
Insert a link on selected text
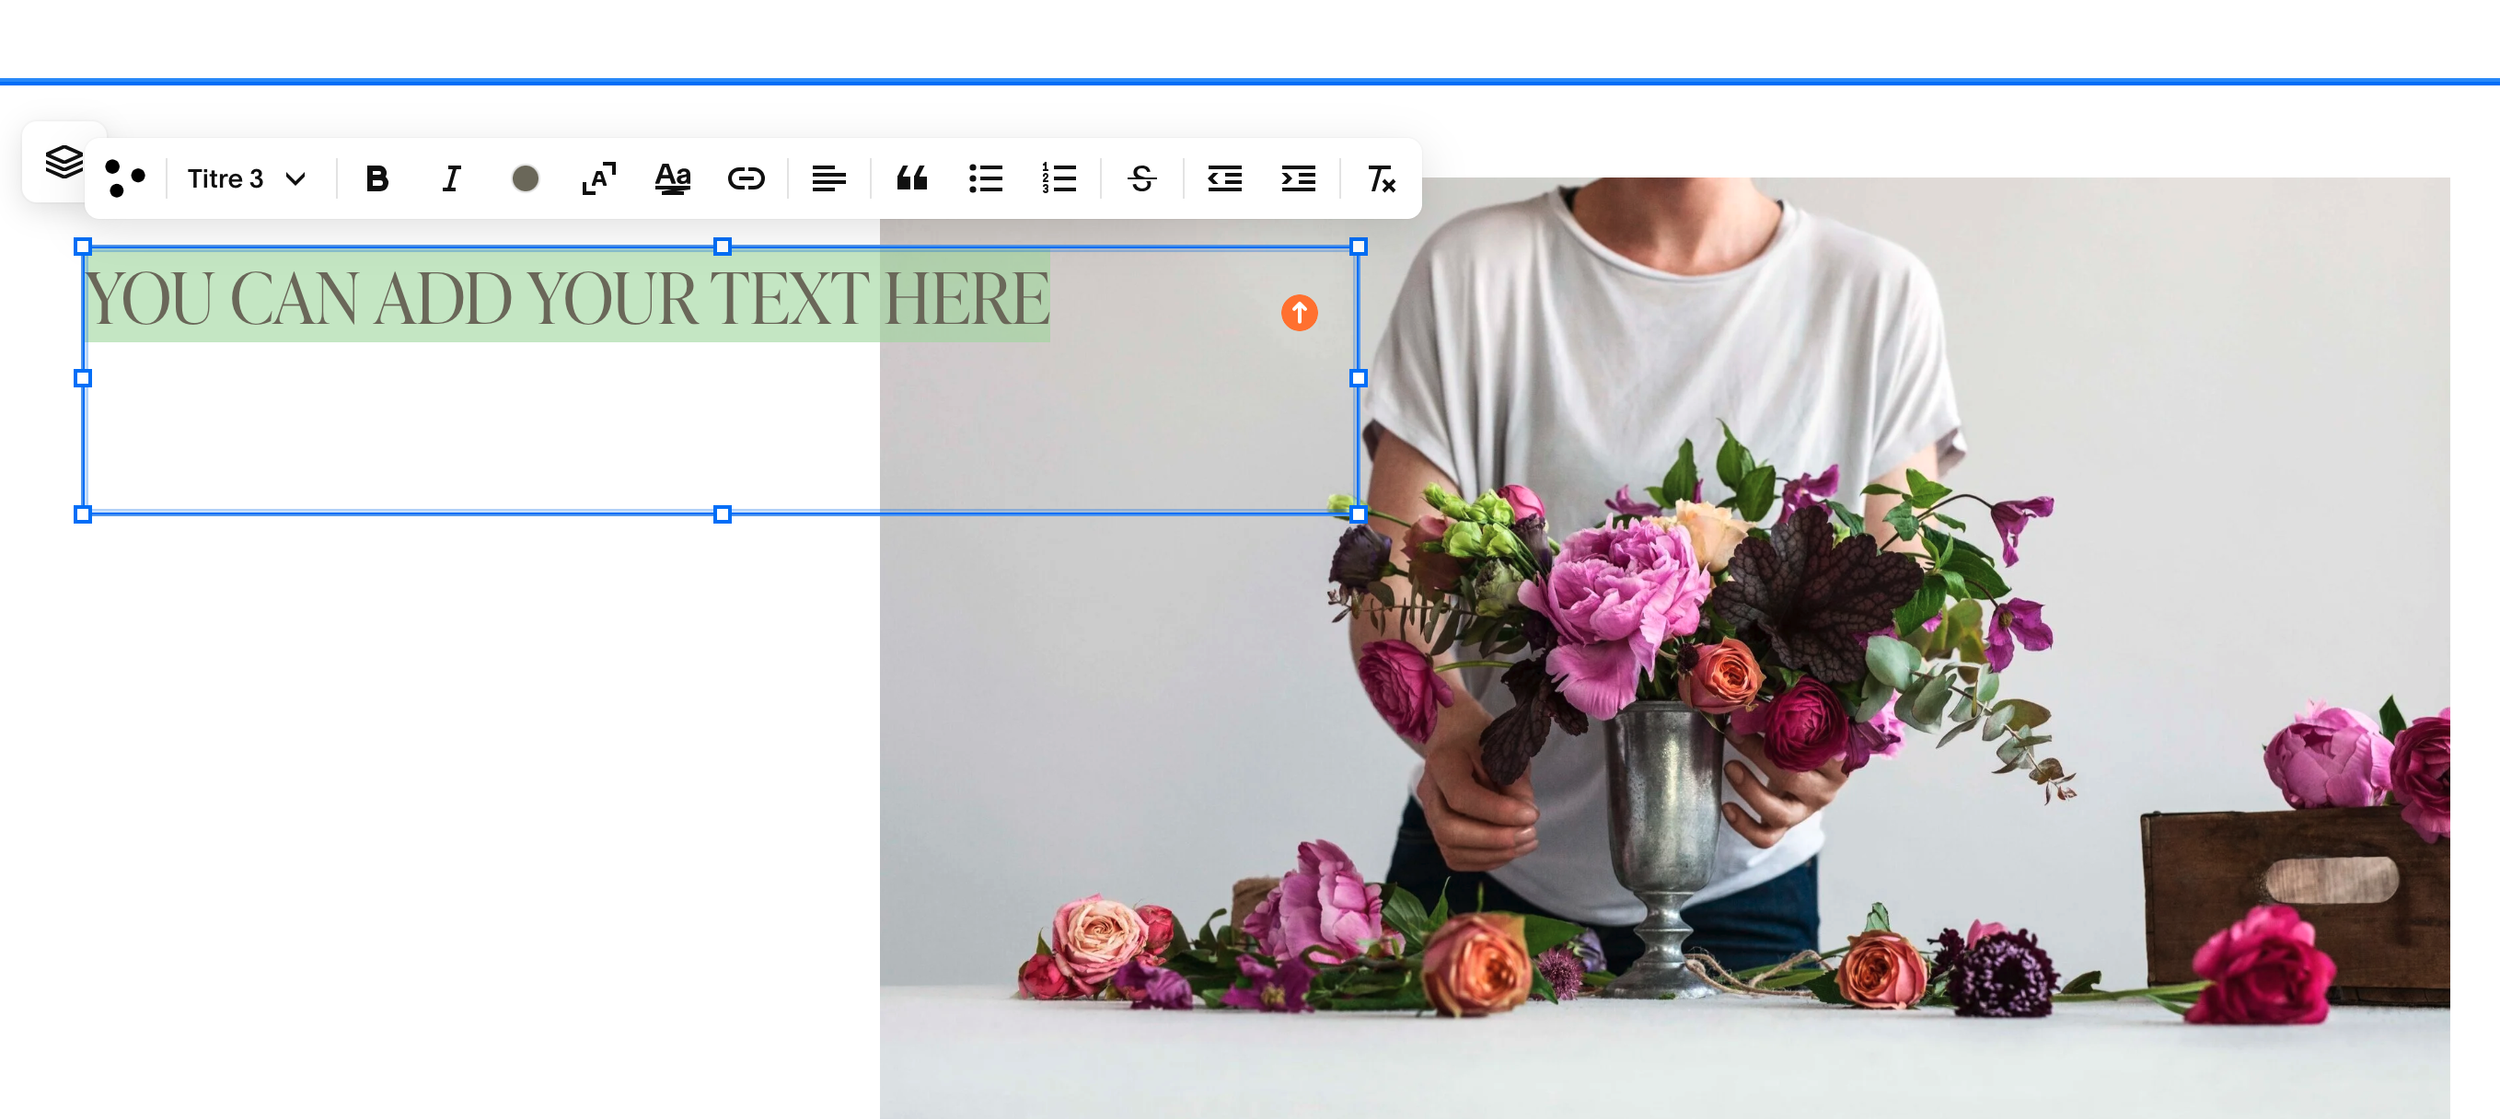tap(746, 179)
